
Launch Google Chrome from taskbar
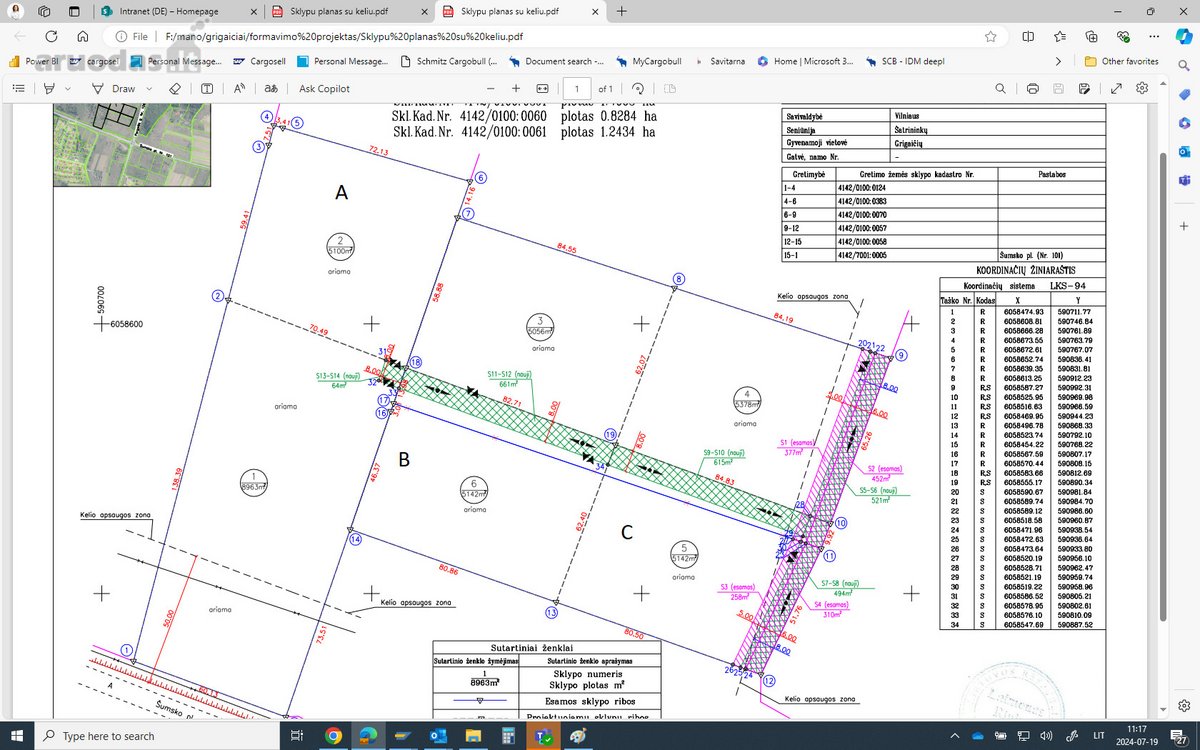point(333,735)
